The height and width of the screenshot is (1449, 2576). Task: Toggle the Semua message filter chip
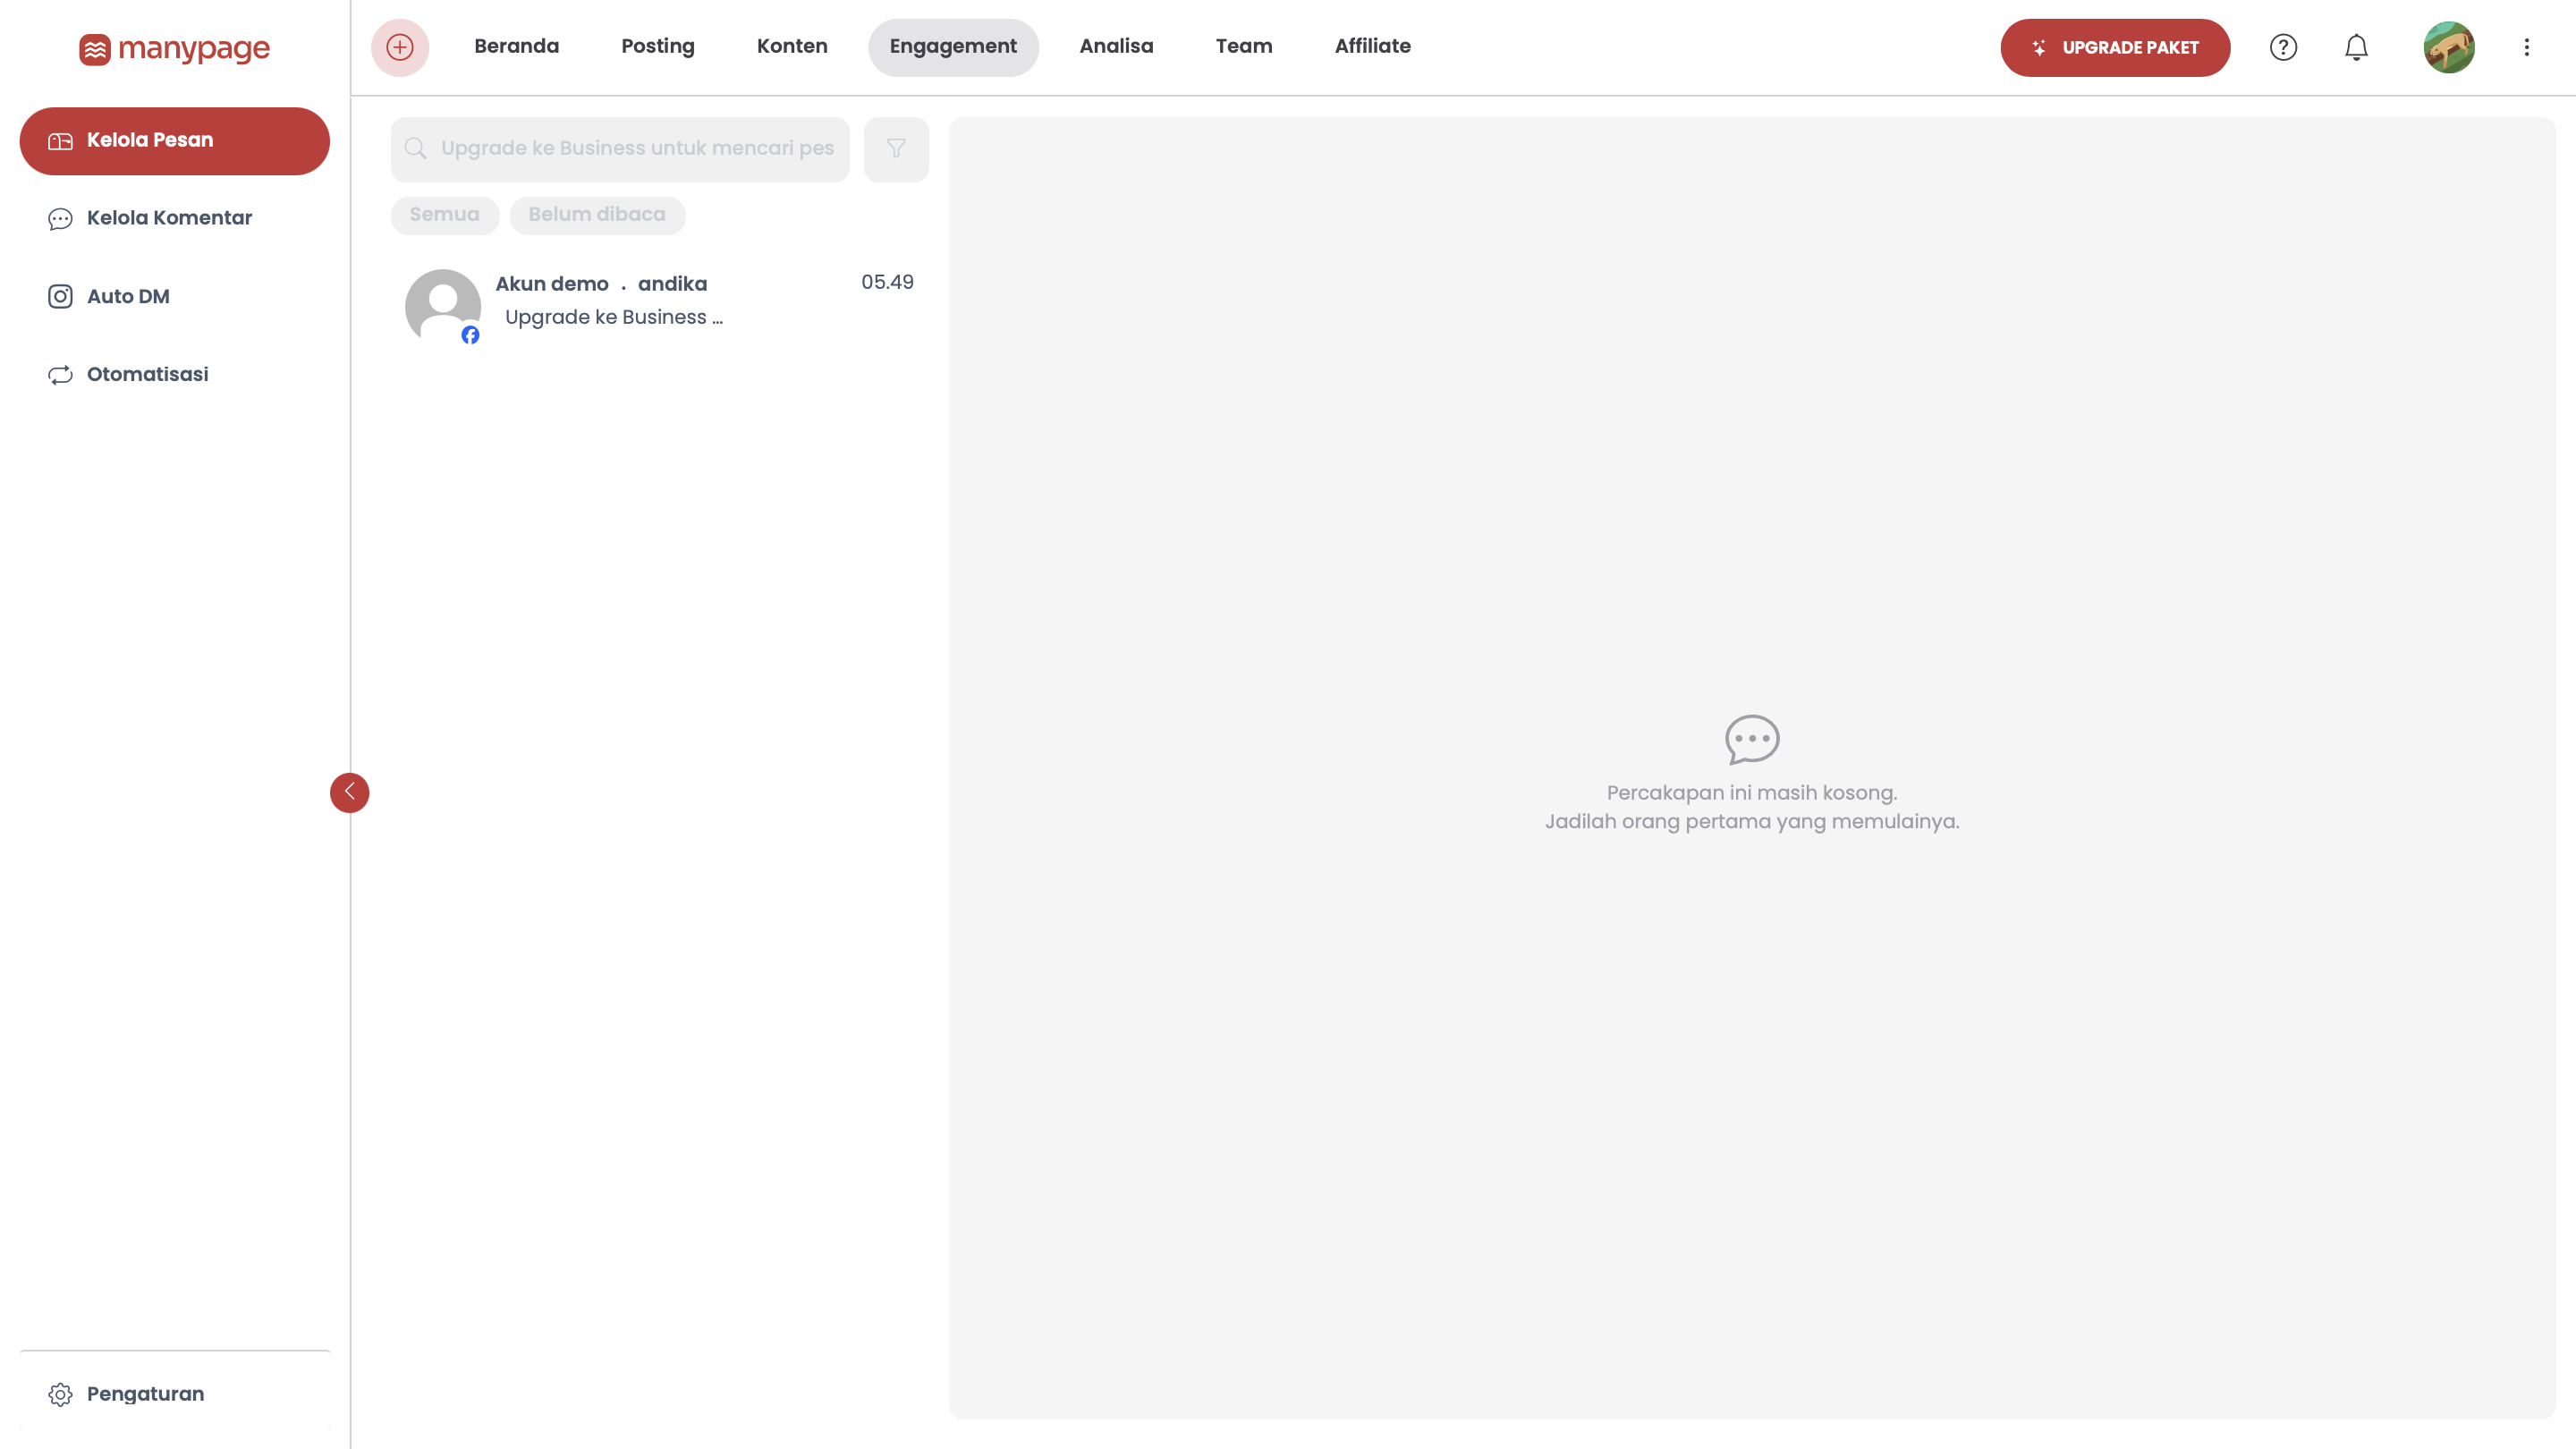[444, 215]
